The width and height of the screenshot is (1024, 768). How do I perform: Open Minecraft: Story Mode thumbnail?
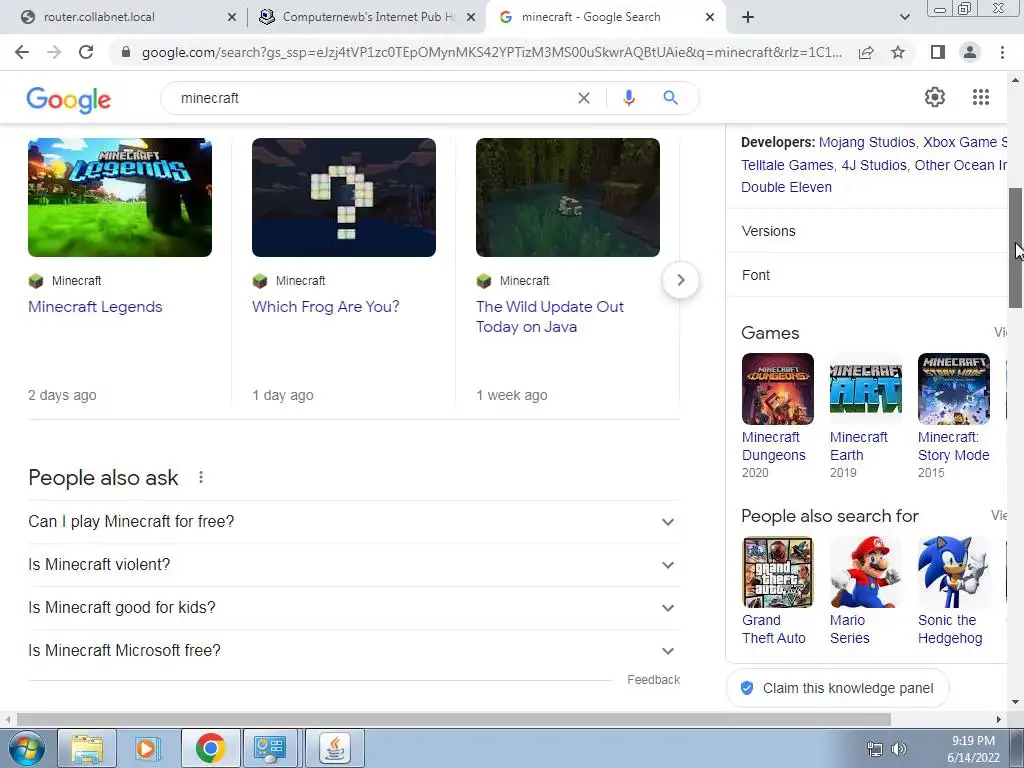pos(953,389)
